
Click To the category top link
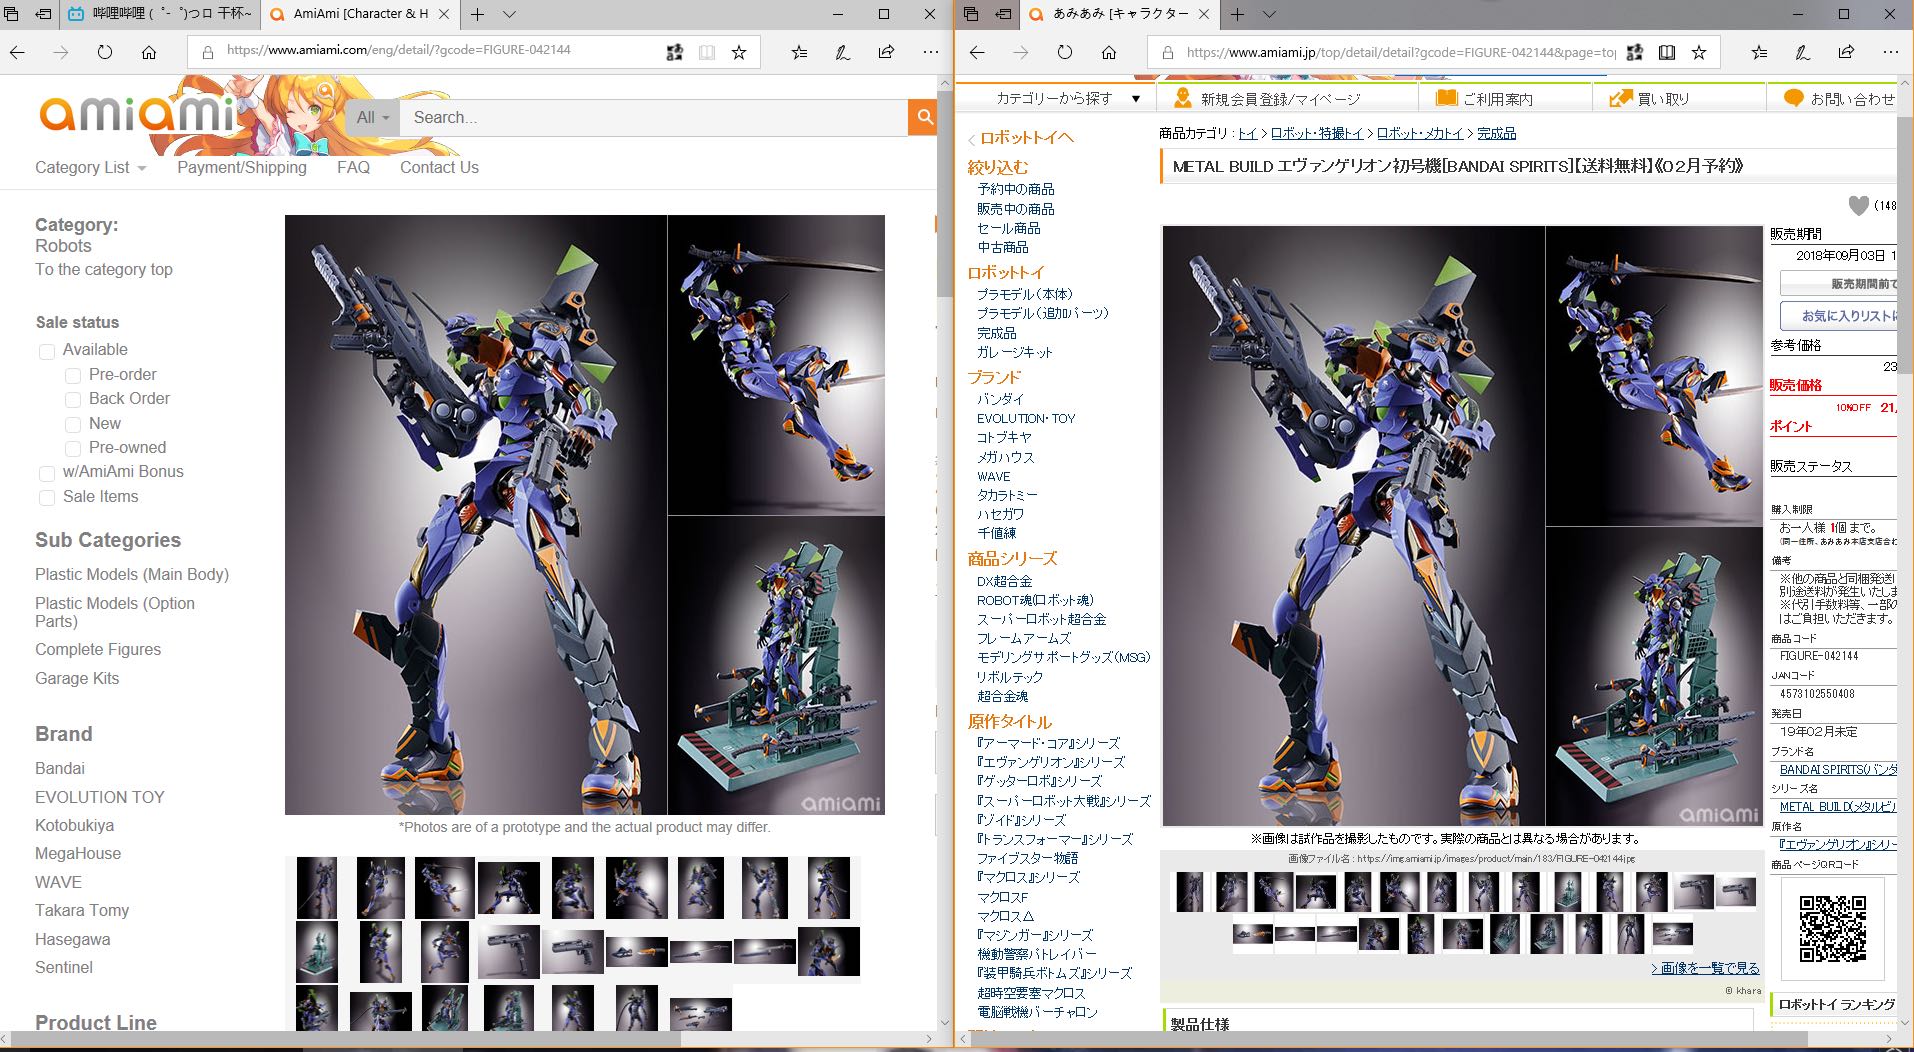104,269
